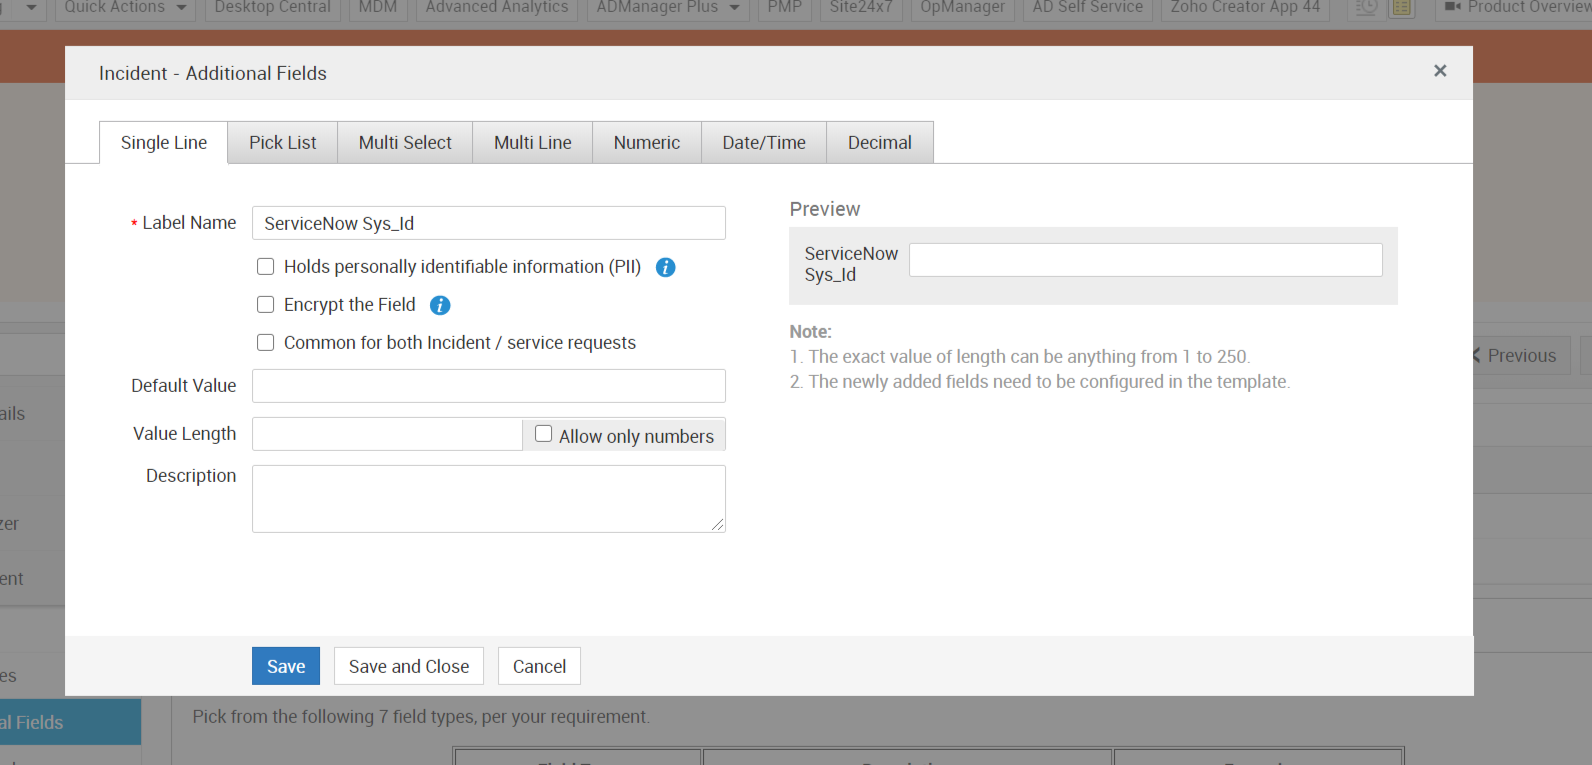Click the ServiceNow Sys_Id preview field

point(1146,260)
